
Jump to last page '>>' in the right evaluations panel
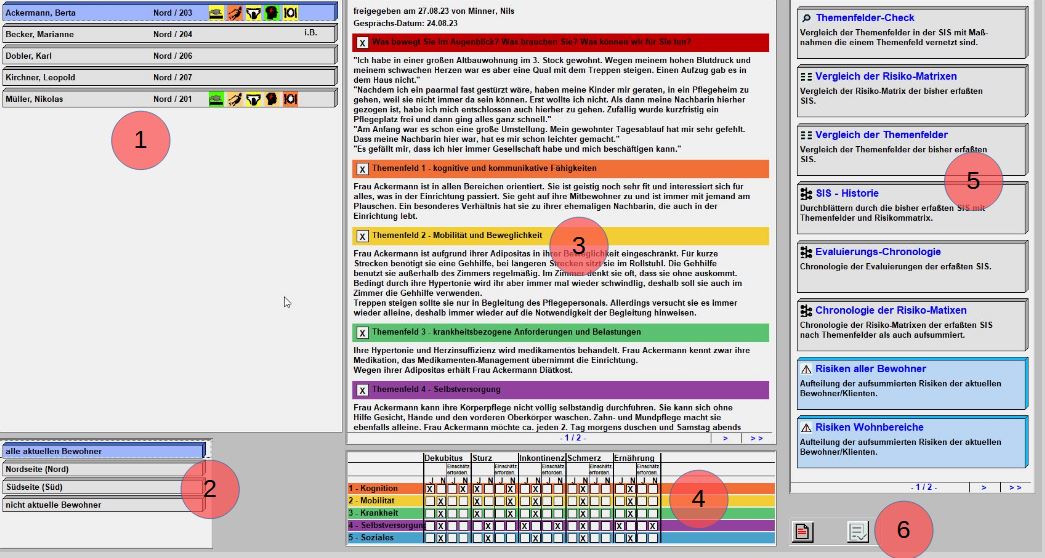[1015, 487]
